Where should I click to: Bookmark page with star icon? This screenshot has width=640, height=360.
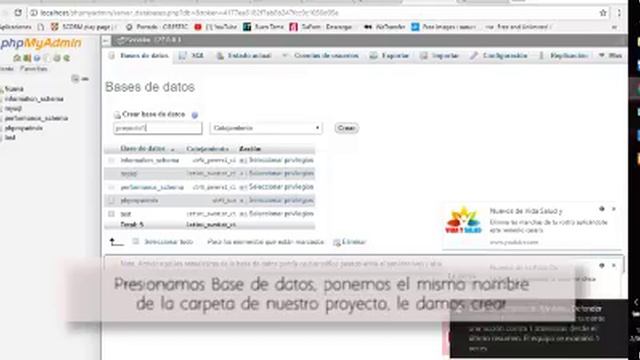[603, 13]
